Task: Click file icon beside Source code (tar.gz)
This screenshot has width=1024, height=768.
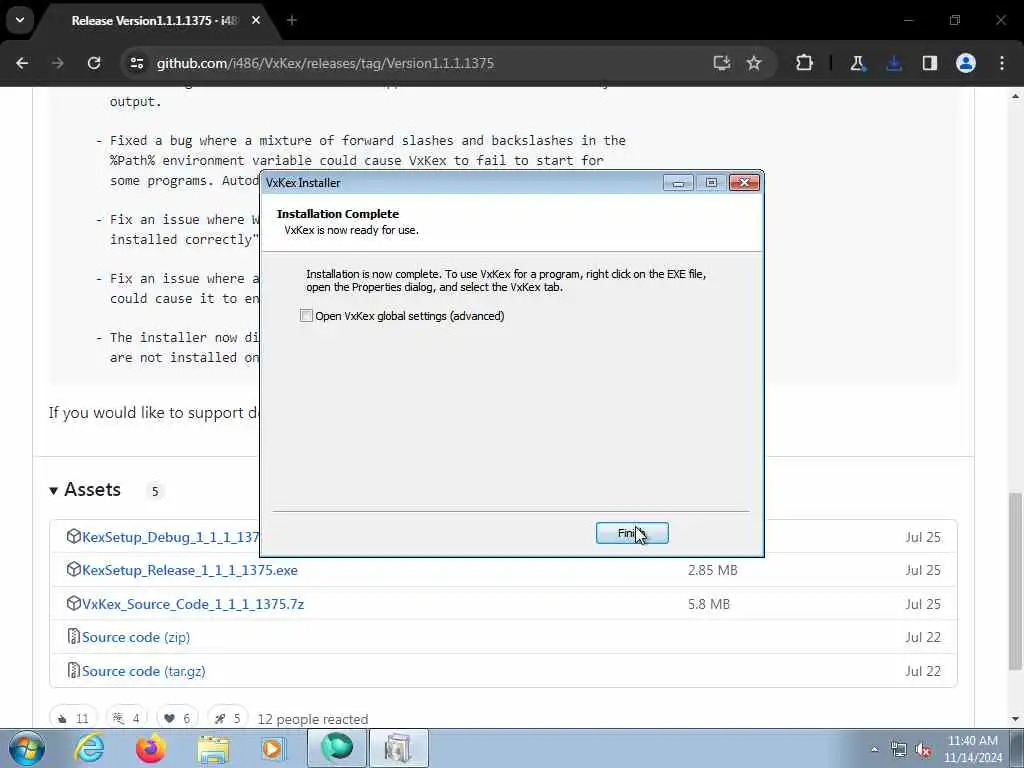Action: [x=74, y=671]
